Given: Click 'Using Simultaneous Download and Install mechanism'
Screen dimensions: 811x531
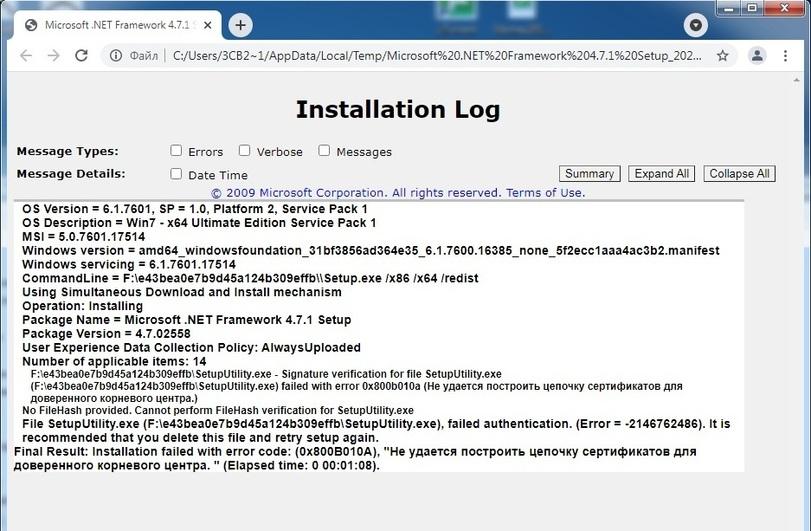Looking at the screenshot, I should pyautogui.click(x=182, y=292).
